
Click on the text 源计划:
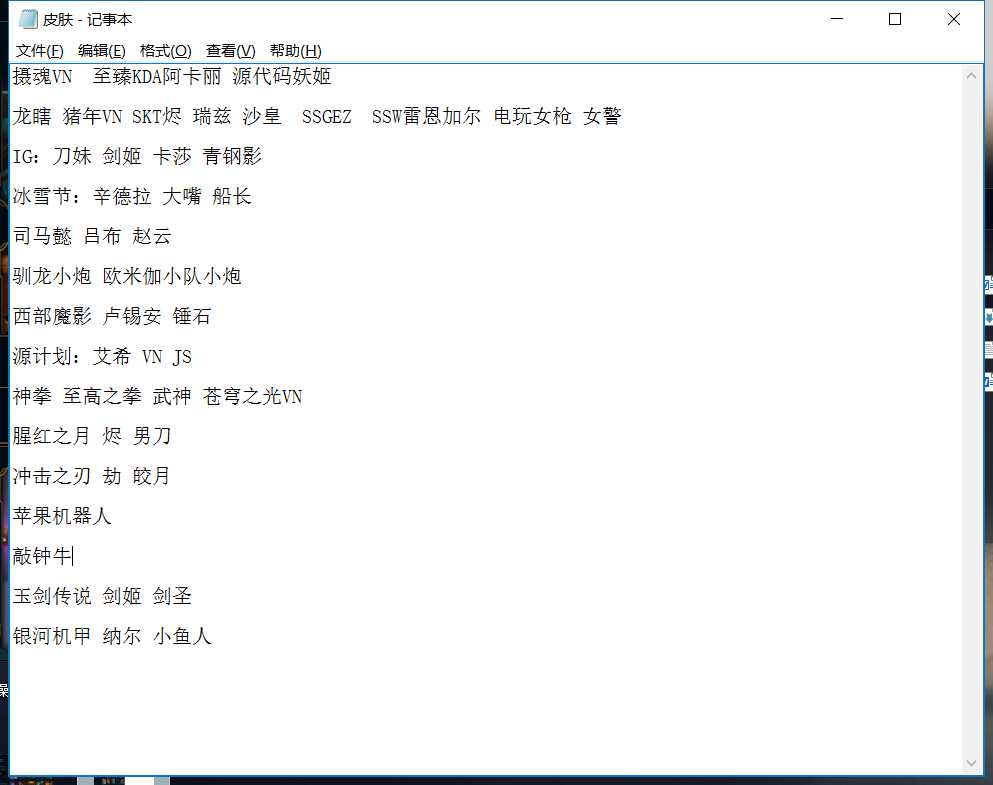tap(47, 356)
